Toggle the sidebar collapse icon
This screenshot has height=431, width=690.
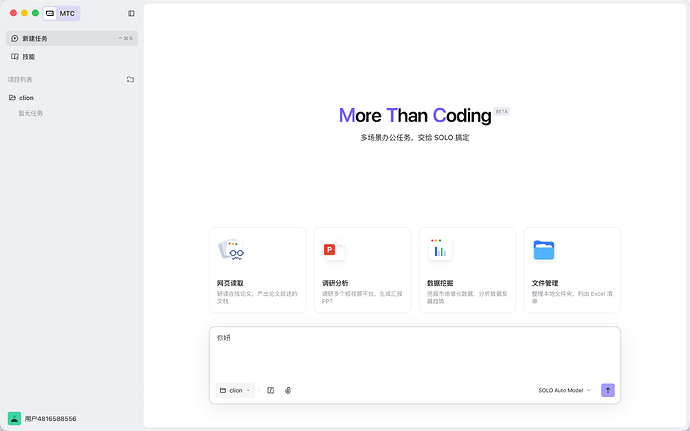[131, 13]
